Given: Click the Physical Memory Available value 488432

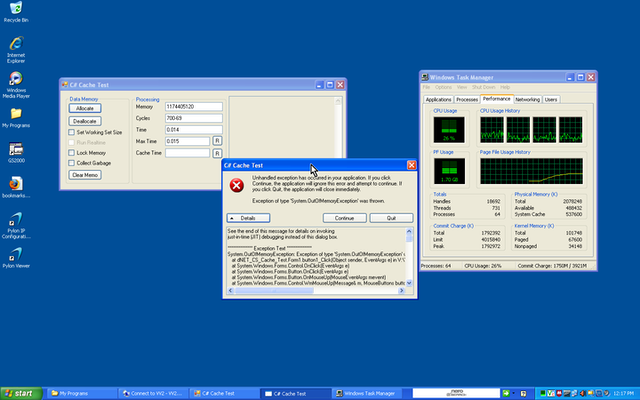Looking at the screenshot, I should click(573, 208).
